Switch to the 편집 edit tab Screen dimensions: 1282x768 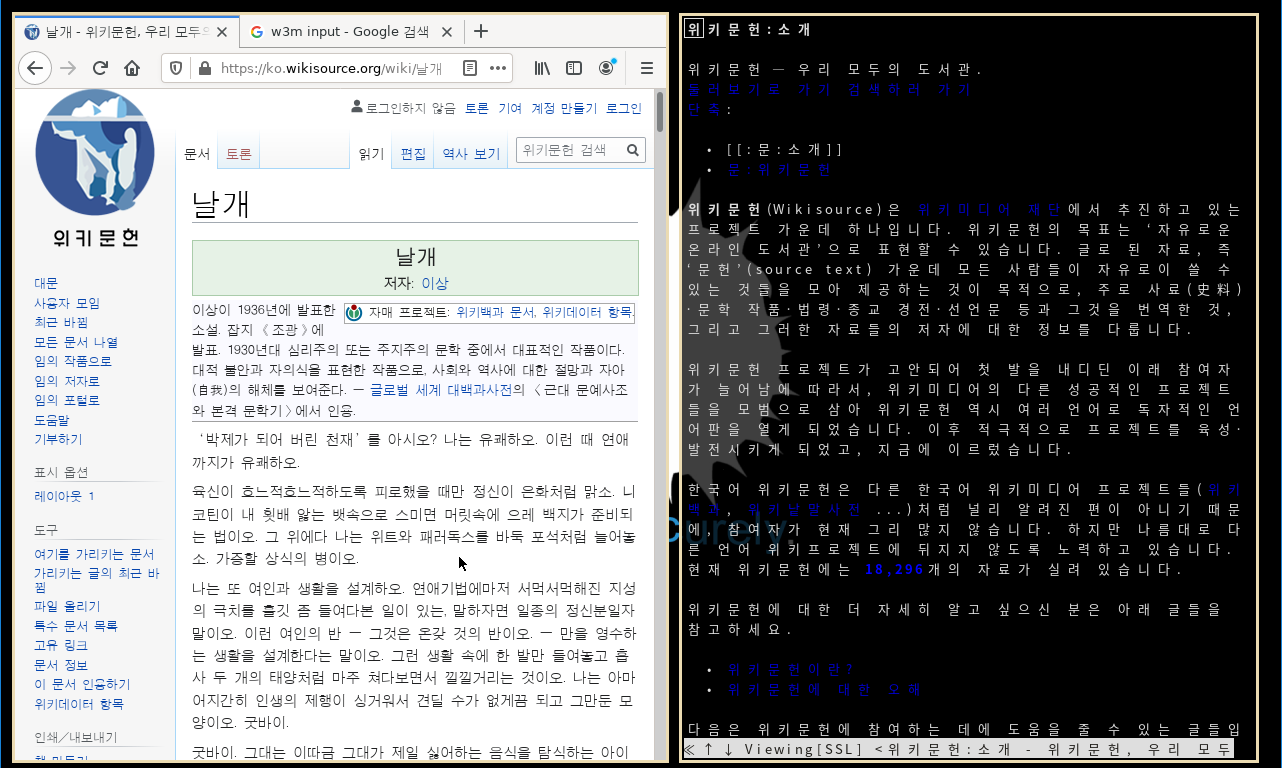coord(413,154)
